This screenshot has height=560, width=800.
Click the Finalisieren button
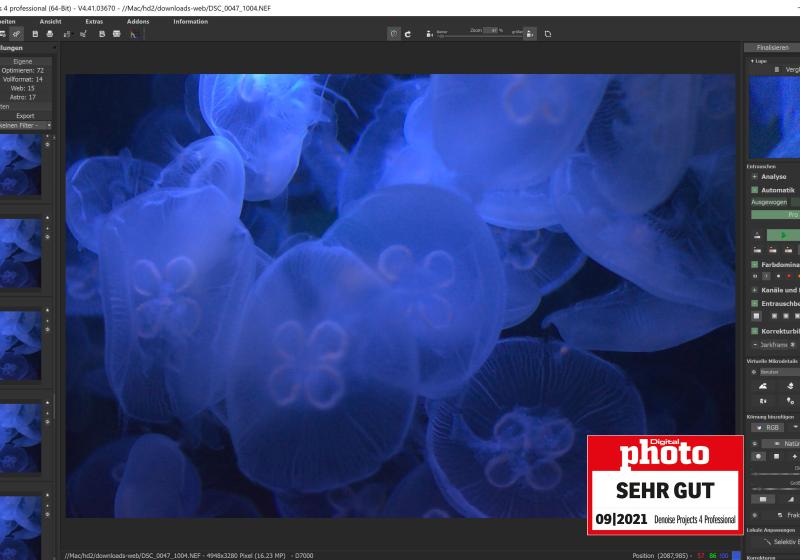pos(772,47)
